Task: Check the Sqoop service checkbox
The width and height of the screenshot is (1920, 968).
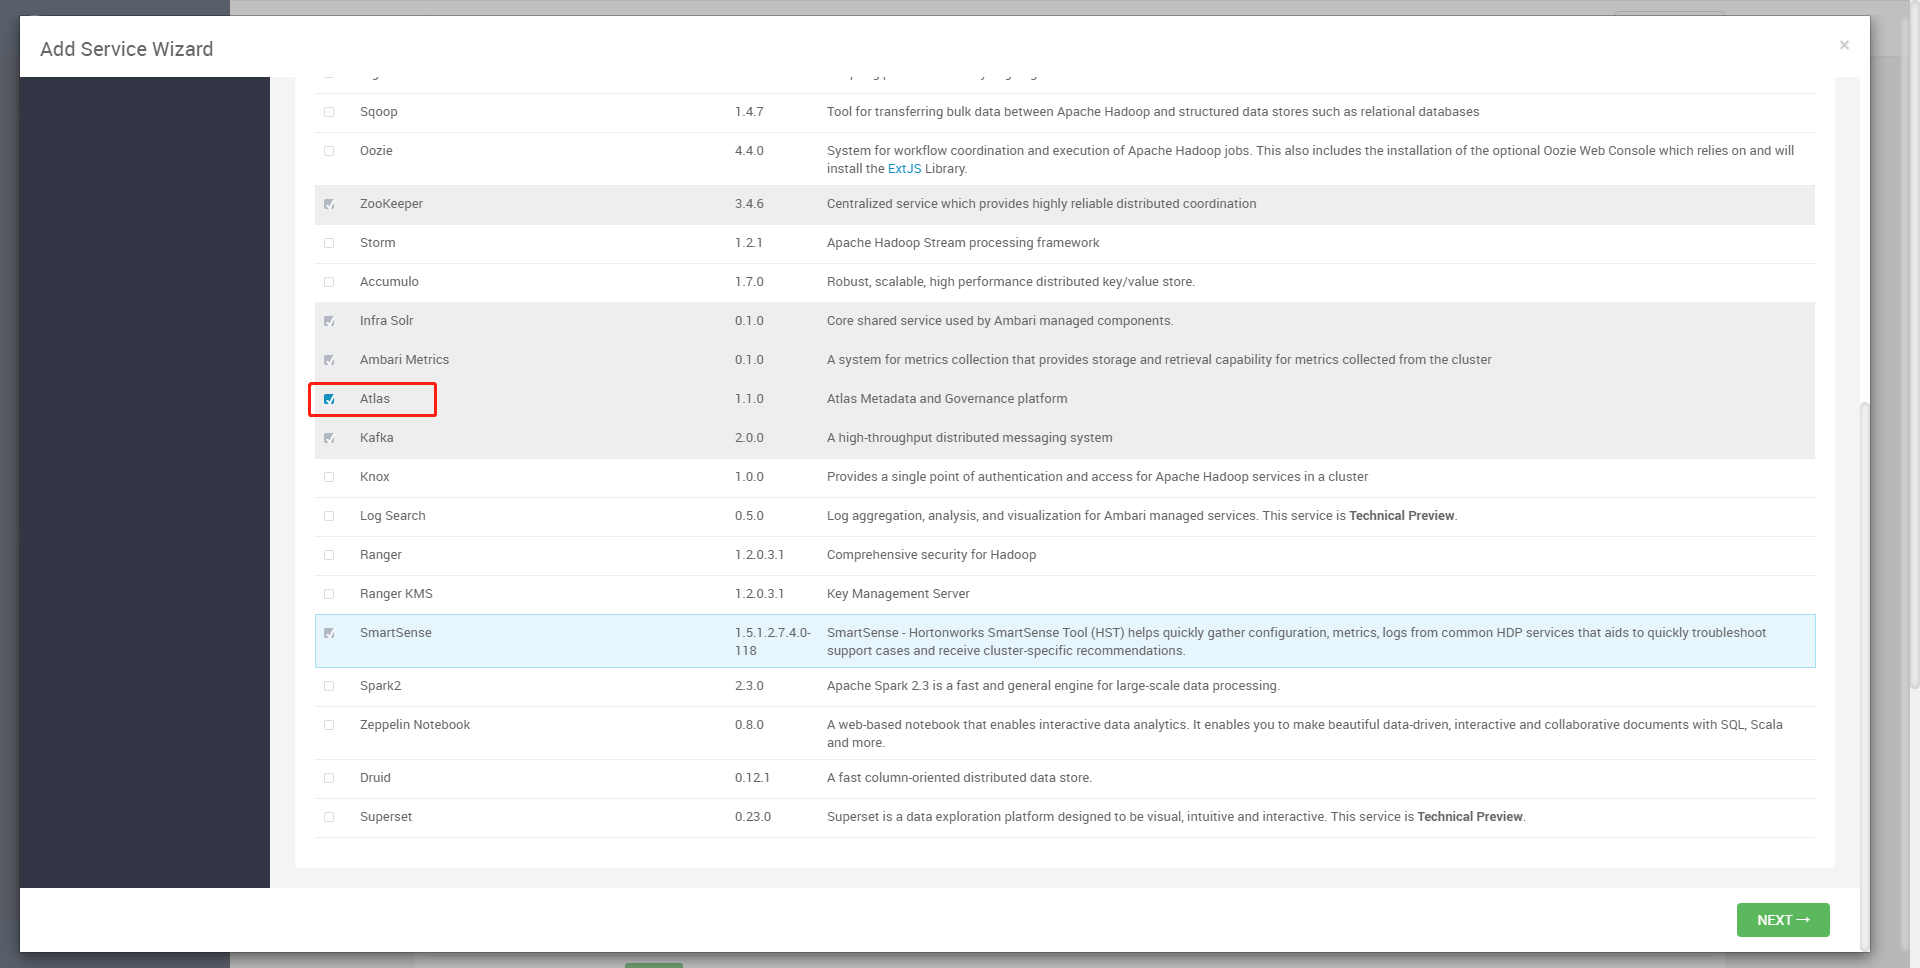Action: [x=329, y=112]
